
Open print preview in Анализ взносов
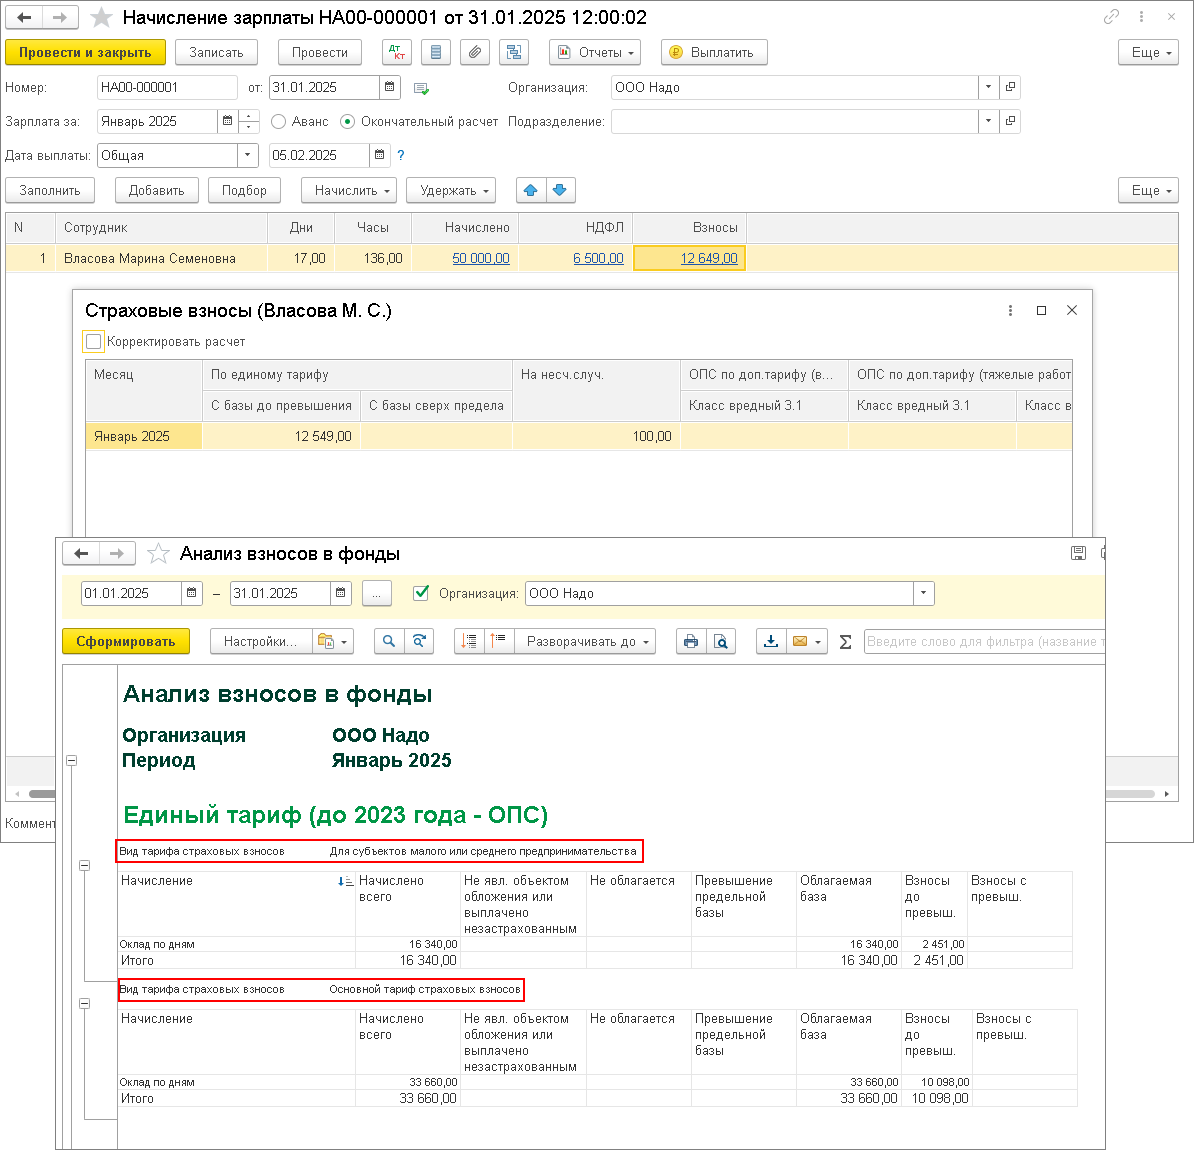coord(721,642)
